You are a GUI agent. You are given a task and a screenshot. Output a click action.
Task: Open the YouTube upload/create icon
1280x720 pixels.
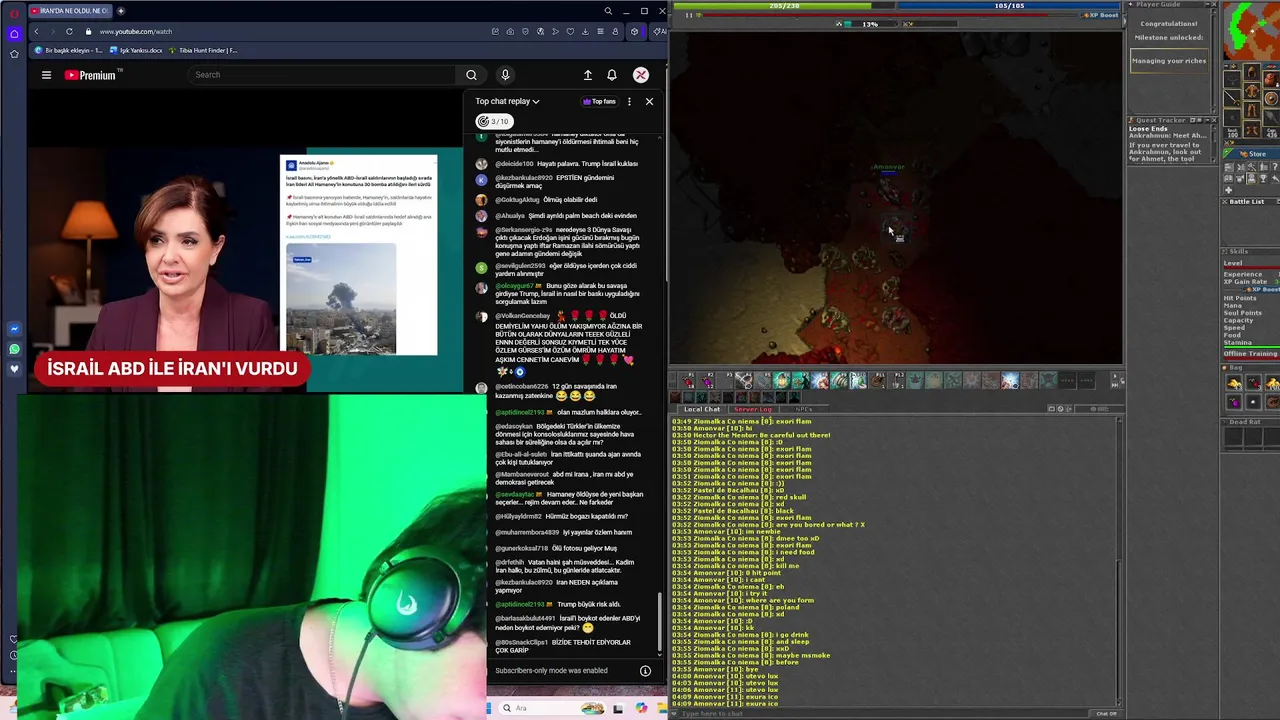coord(588,75)
